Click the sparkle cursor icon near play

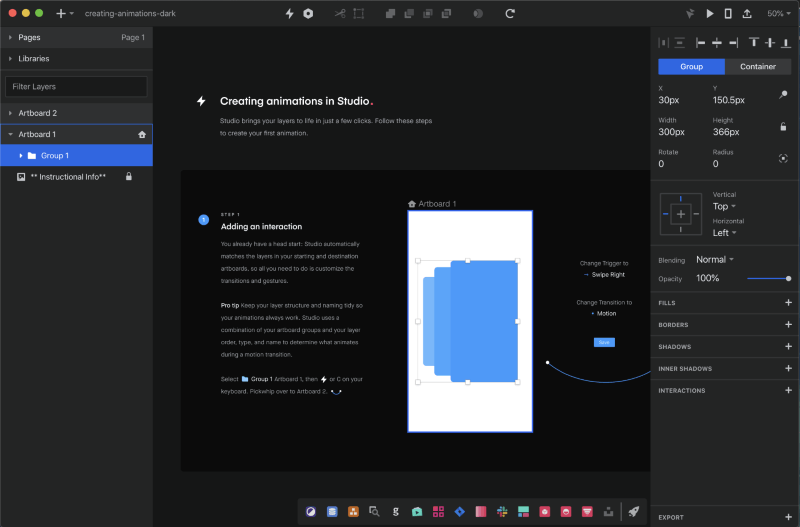tap(690, 14)
